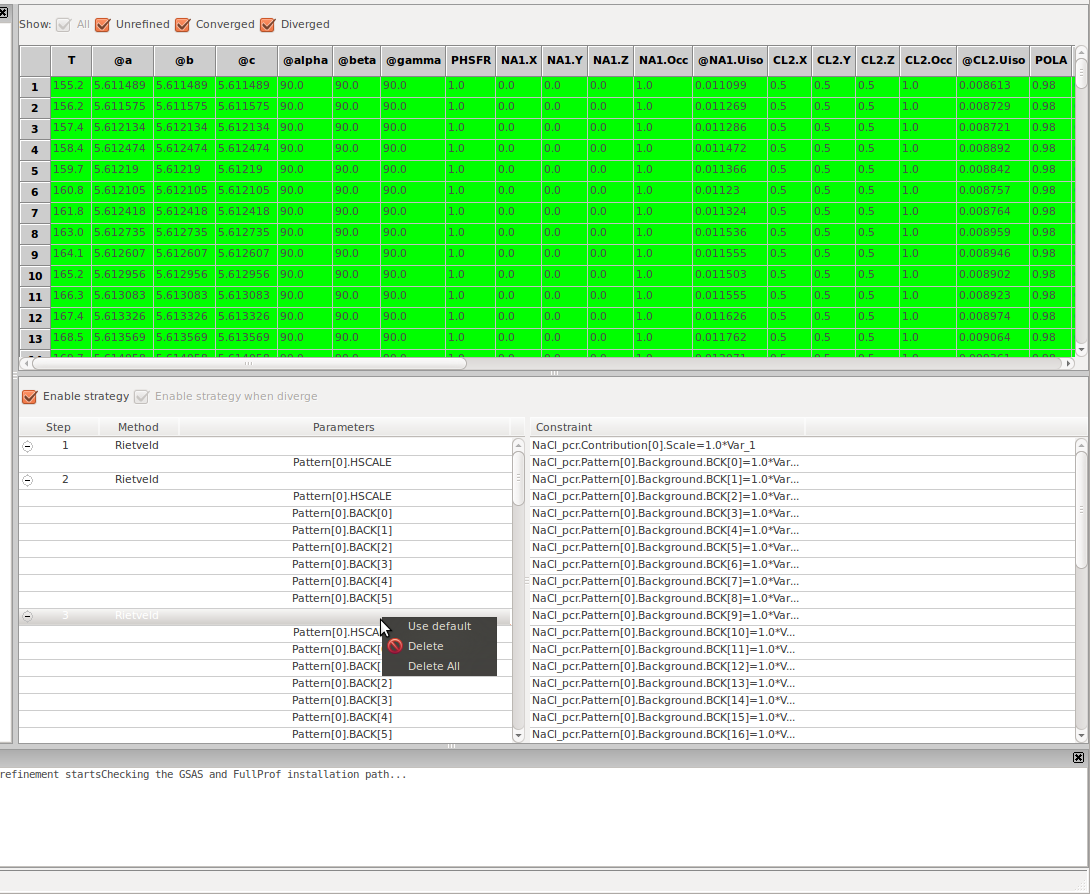This screenshot has height=894, width=1090.
Task: Click the results table horizontal scrollbar
Action: 249,363
